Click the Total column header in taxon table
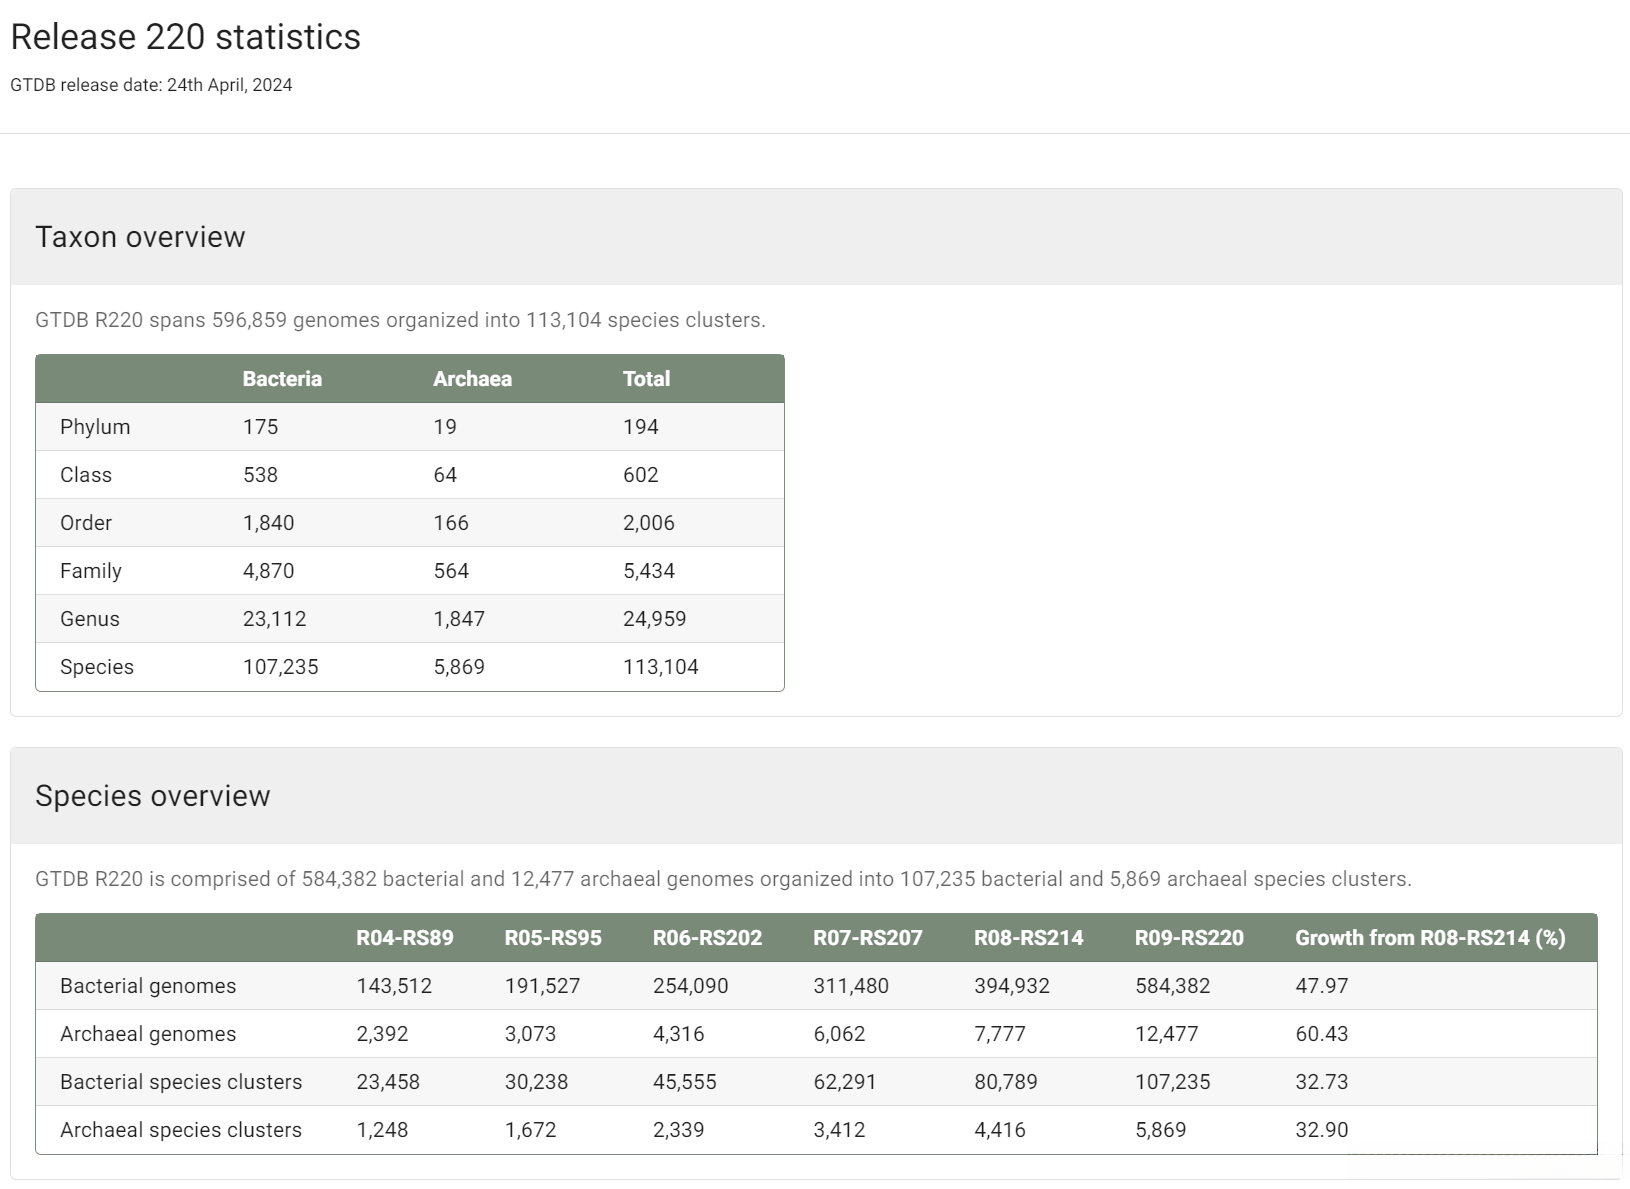The image size is (1630, 1189). point(646,379)
